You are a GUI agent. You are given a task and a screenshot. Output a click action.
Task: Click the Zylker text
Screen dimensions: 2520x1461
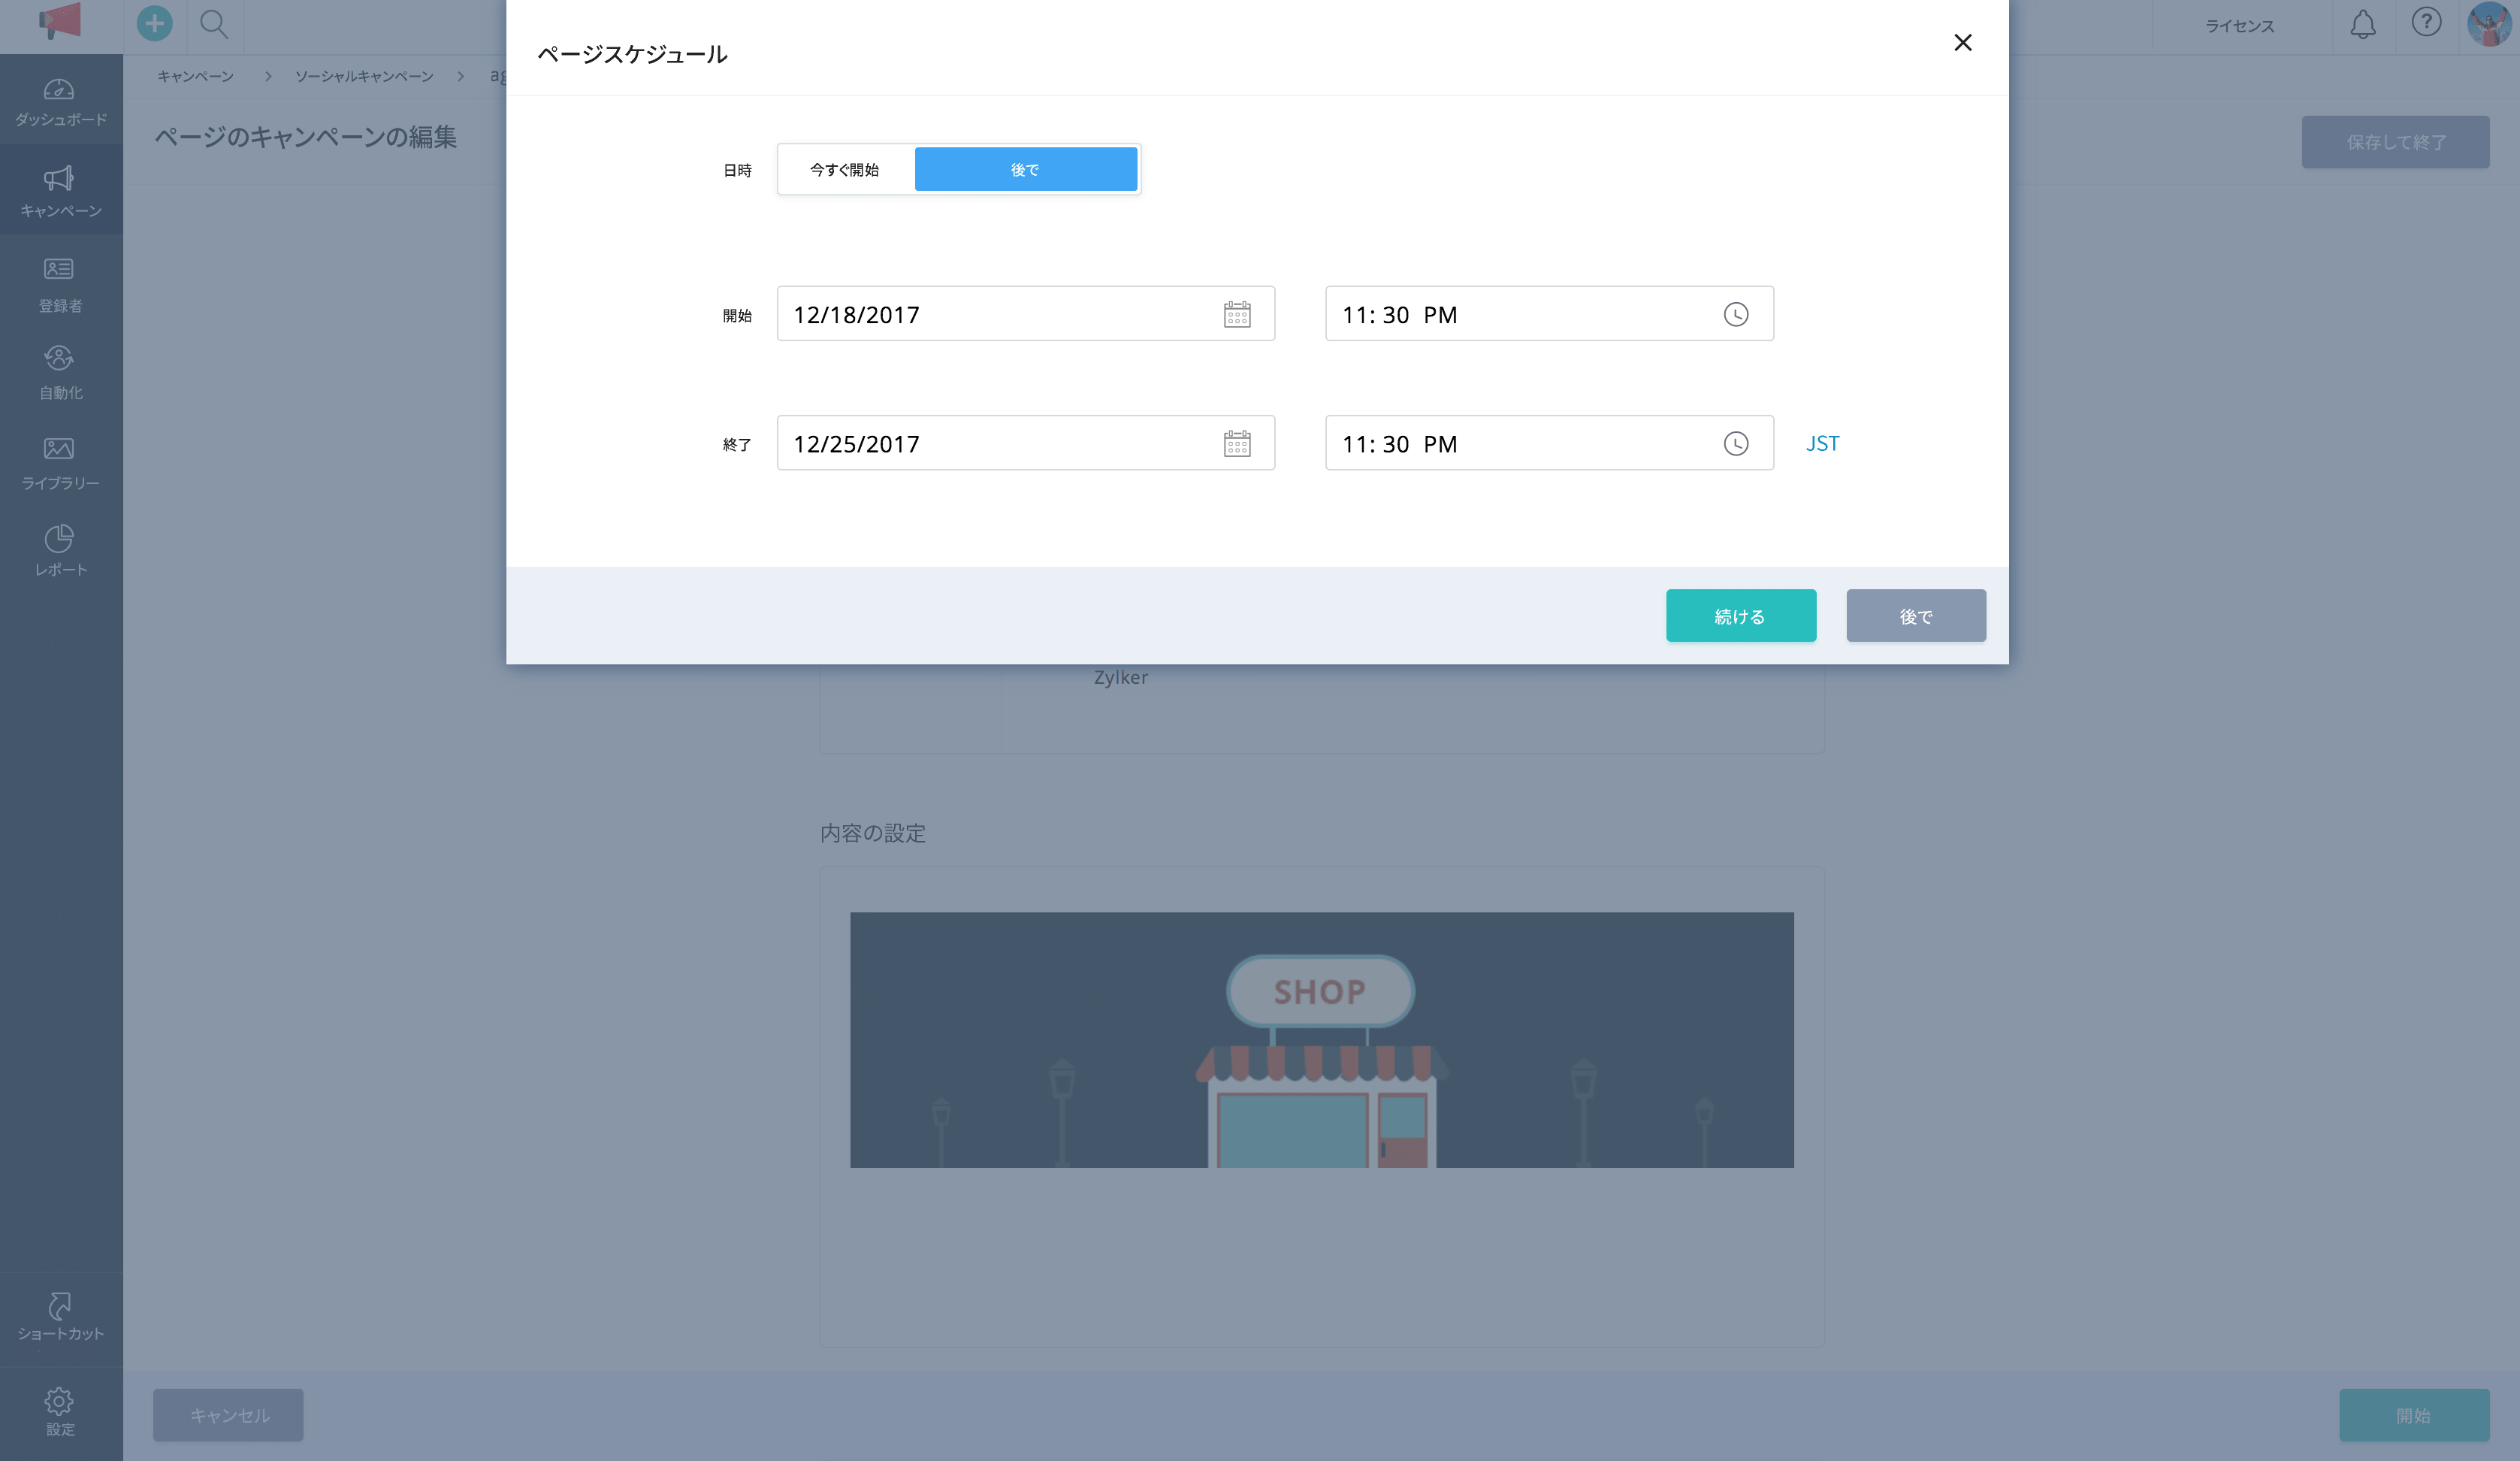1120,677
